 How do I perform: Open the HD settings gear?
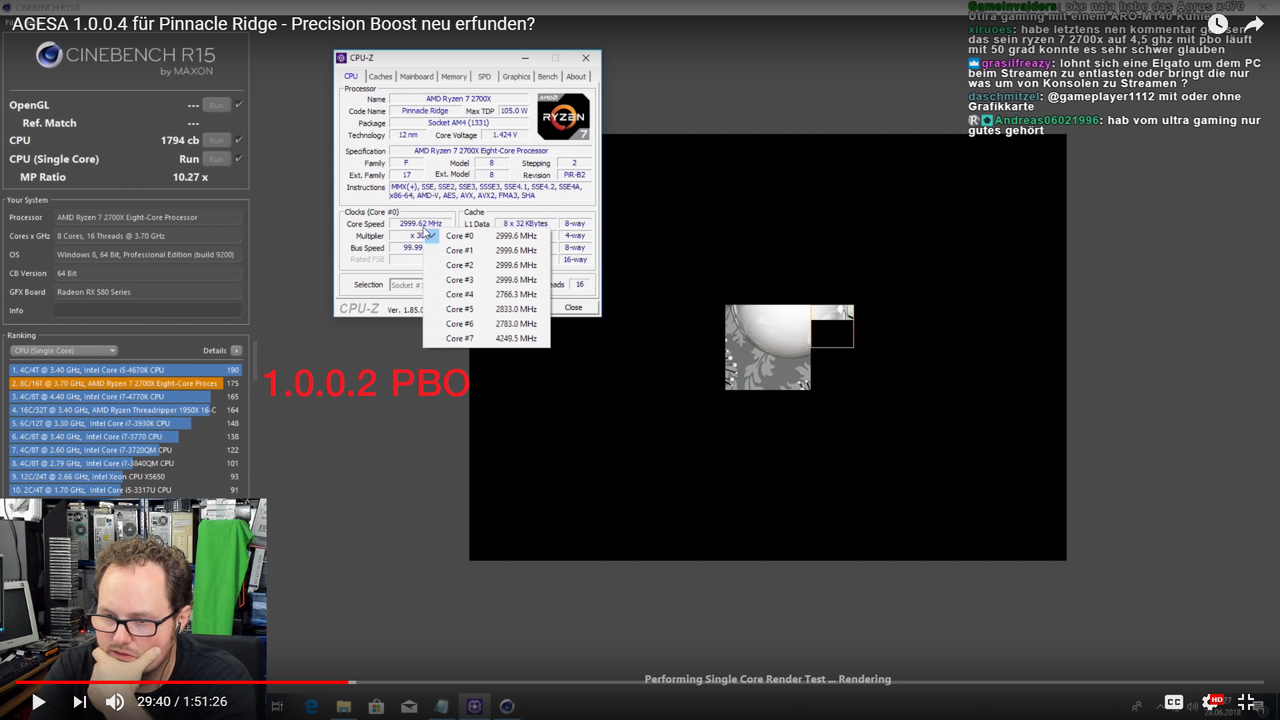(x=1212, y=702)
